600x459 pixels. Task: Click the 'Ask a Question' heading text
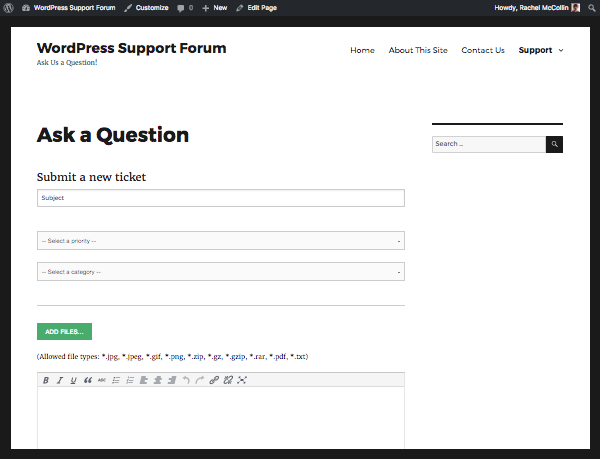(113, 135)
